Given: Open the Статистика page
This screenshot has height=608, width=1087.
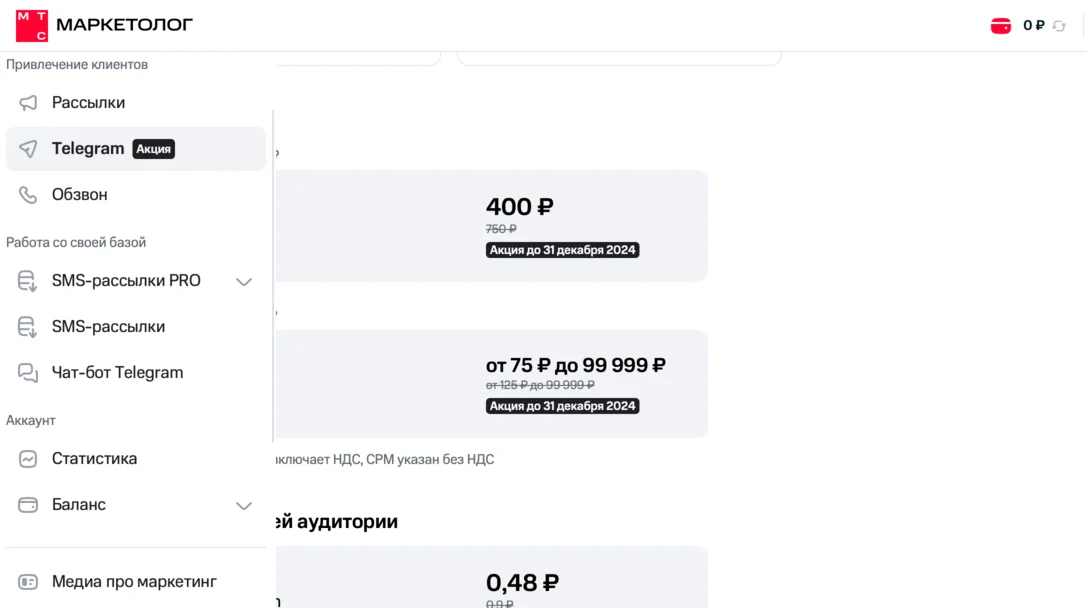Looking at the screenshot, I should pyautogui.click(x=94, y=459).
